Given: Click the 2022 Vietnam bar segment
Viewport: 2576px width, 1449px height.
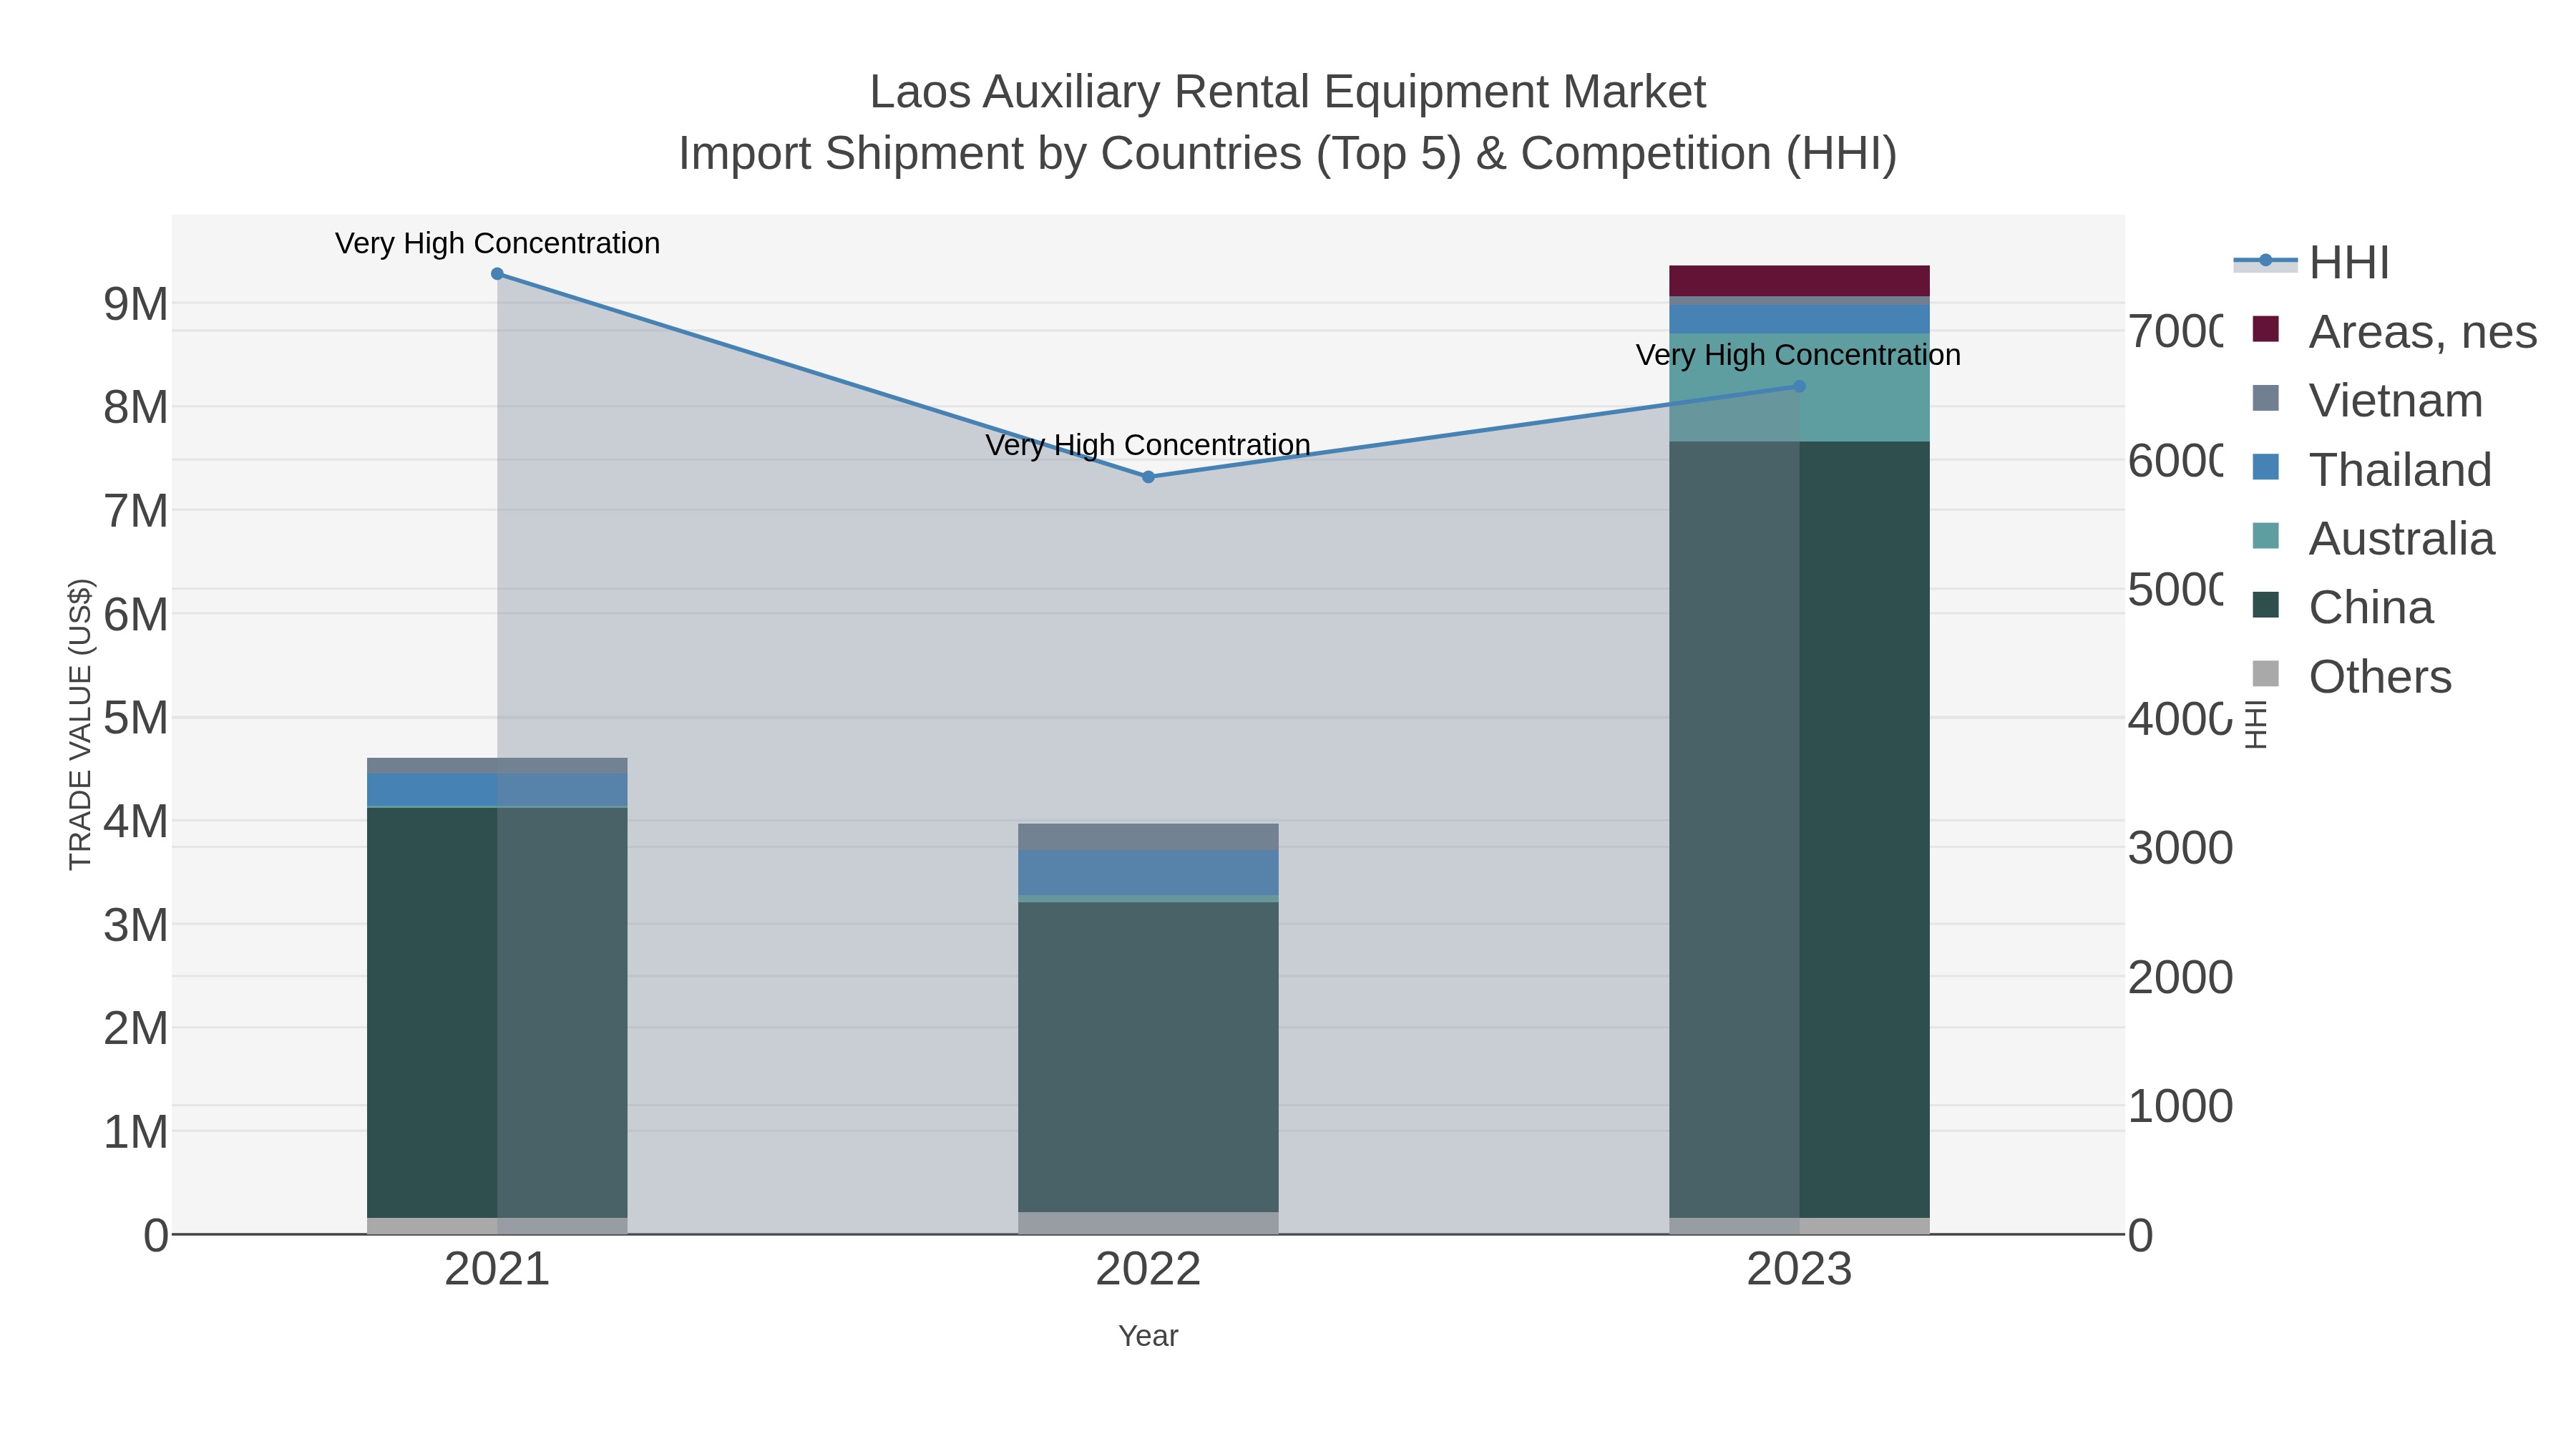Looking at the screenshot, I should [x=1148, y=837].
